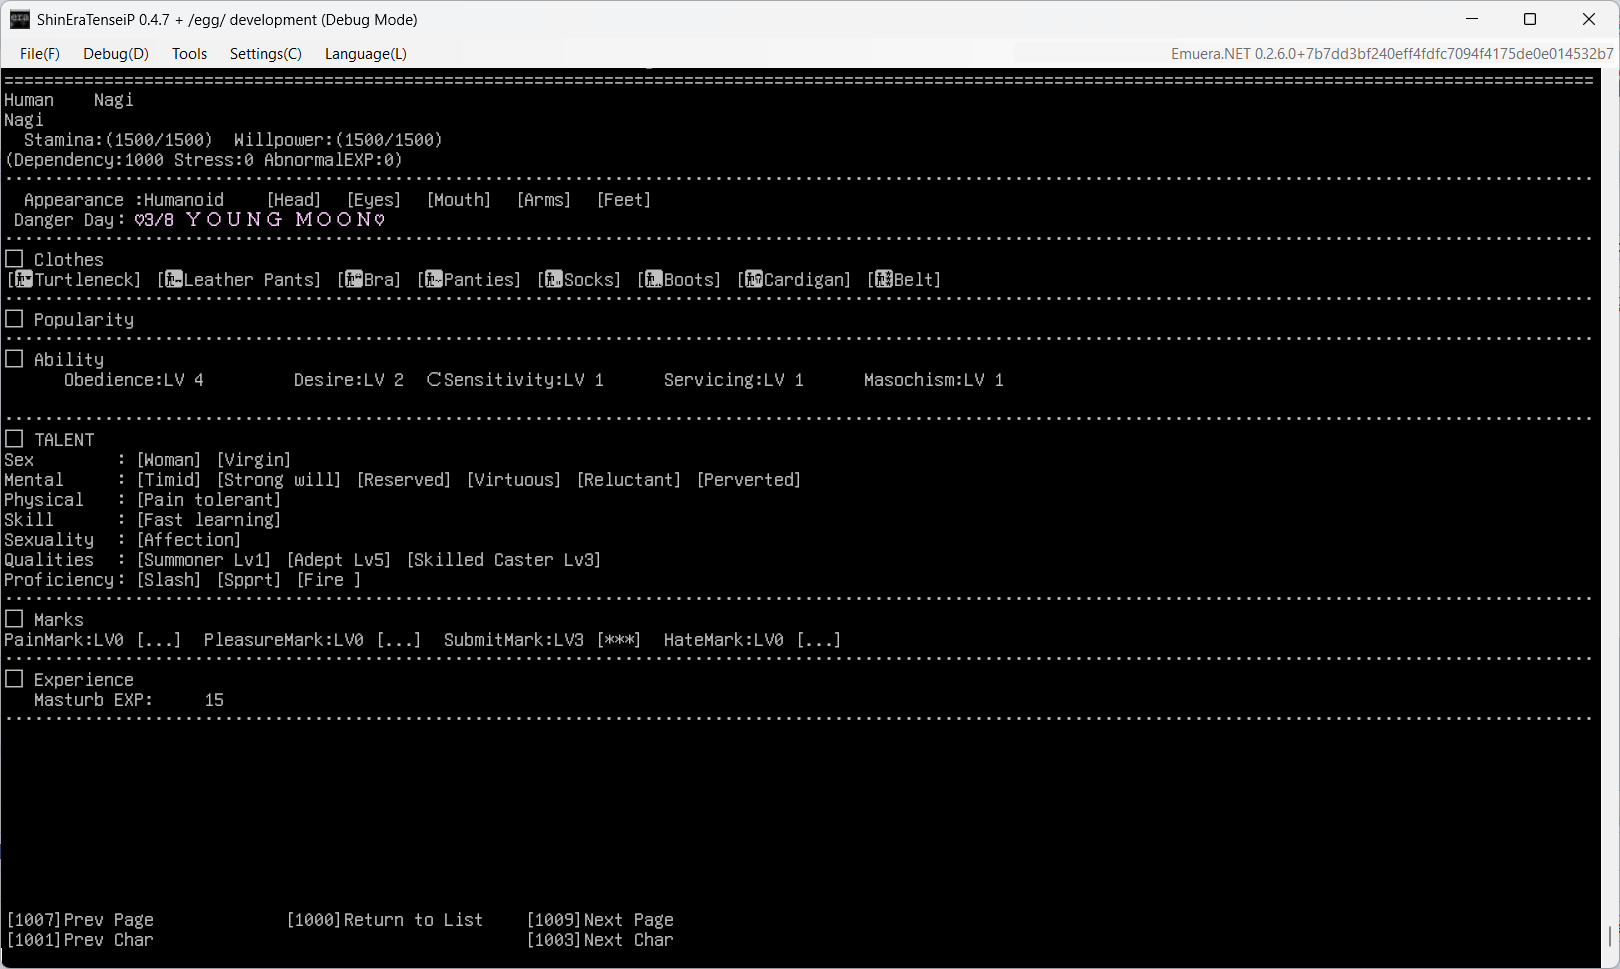
Task: Click the [Affection] sexuality tag
Action: coord(189,540)
